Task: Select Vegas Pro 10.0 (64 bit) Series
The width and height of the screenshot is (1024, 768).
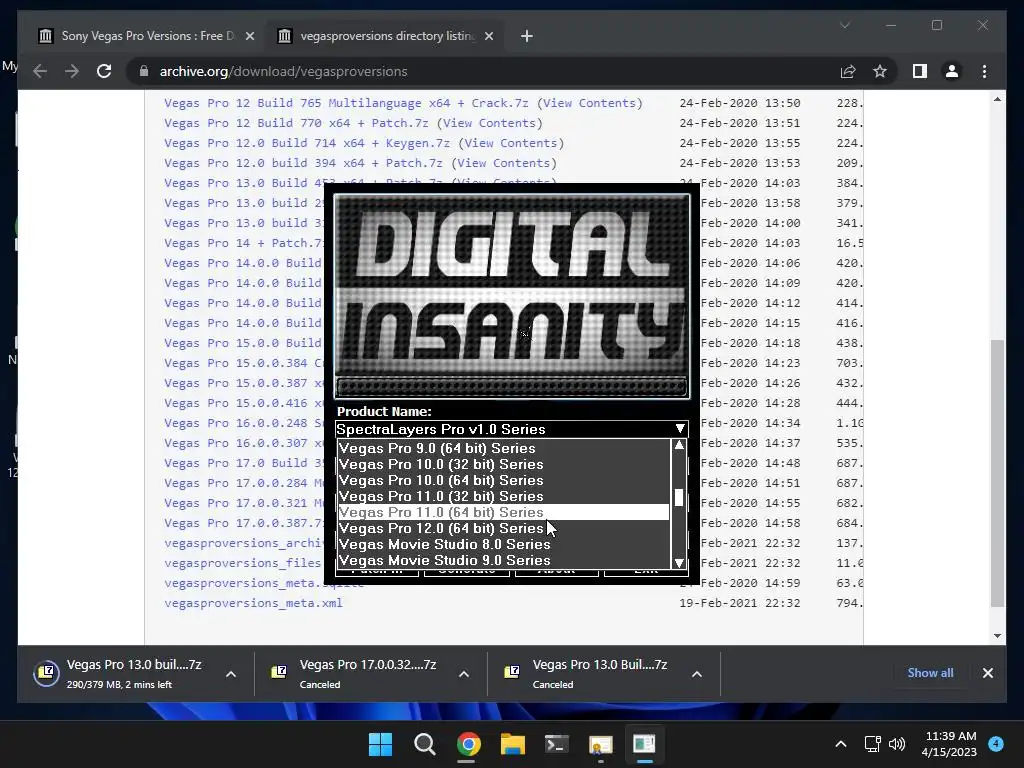Action: [x=504, y=480]
